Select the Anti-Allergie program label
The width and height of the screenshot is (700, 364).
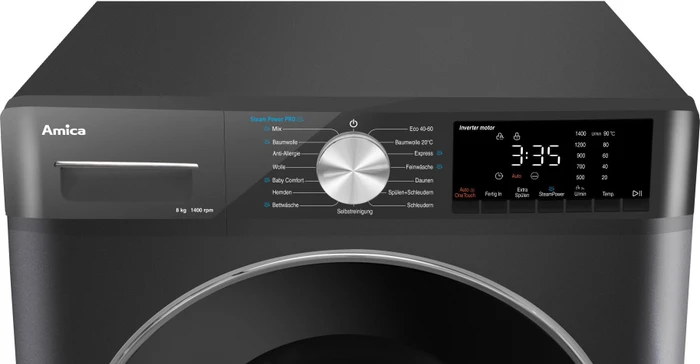tap(286, 153)
